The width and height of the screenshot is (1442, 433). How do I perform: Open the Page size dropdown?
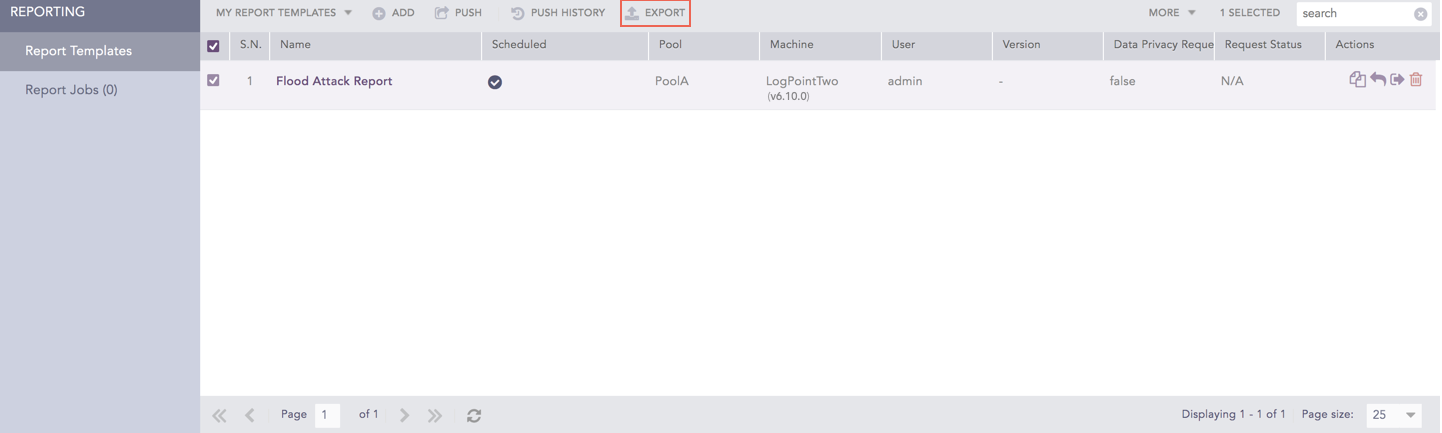1393,415
